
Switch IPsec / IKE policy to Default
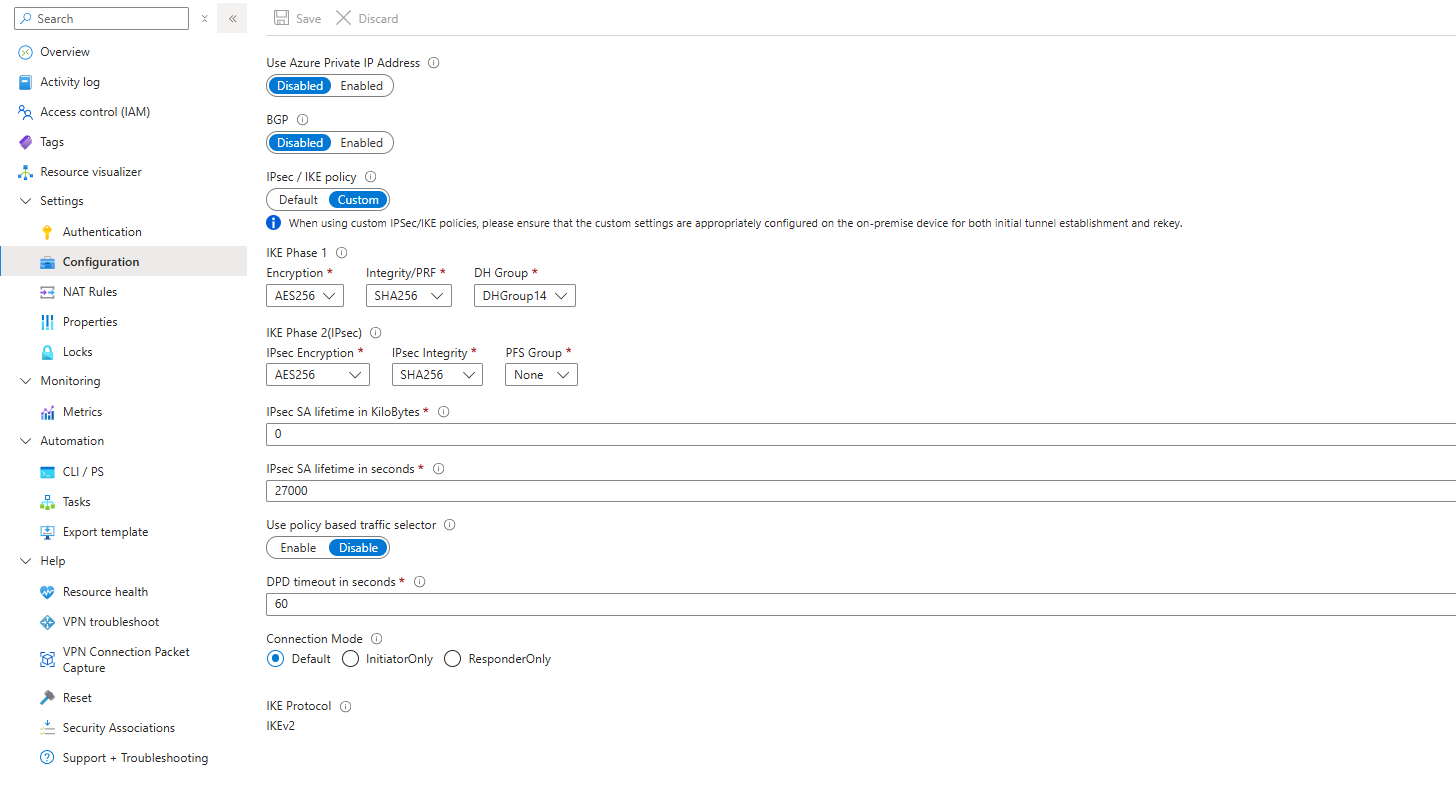pyautogui.click(x=298, y=200)
